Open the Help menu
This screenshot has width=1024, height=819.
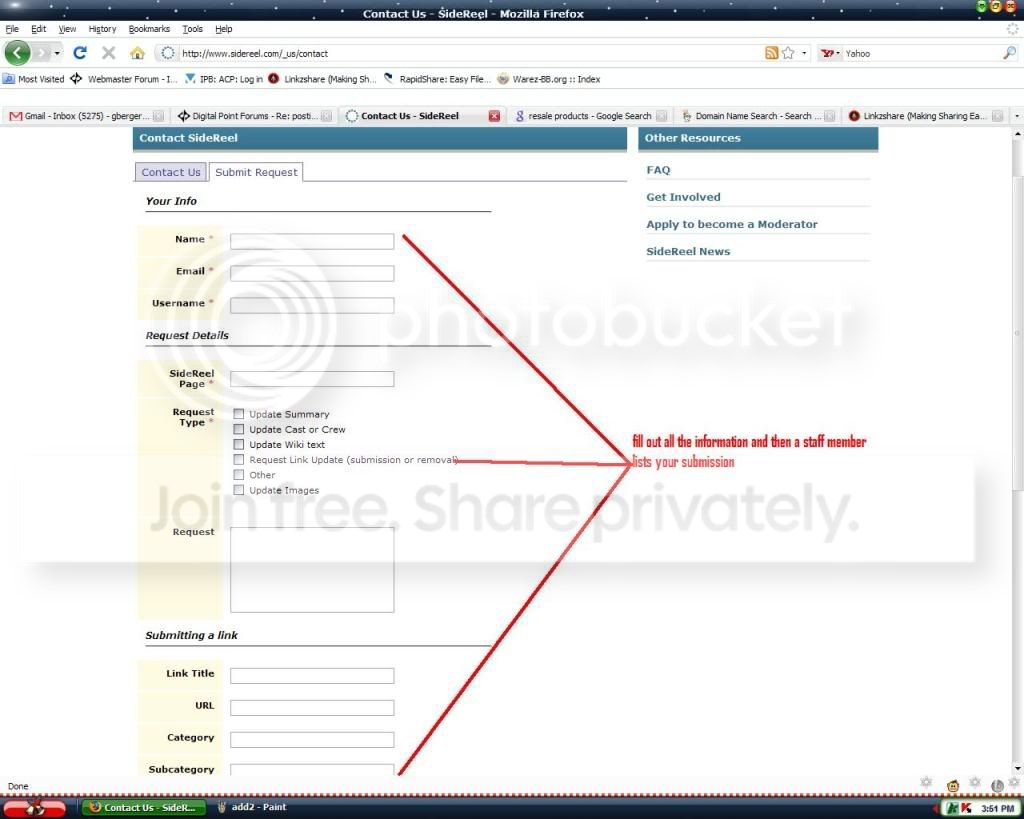coord(223,29)
